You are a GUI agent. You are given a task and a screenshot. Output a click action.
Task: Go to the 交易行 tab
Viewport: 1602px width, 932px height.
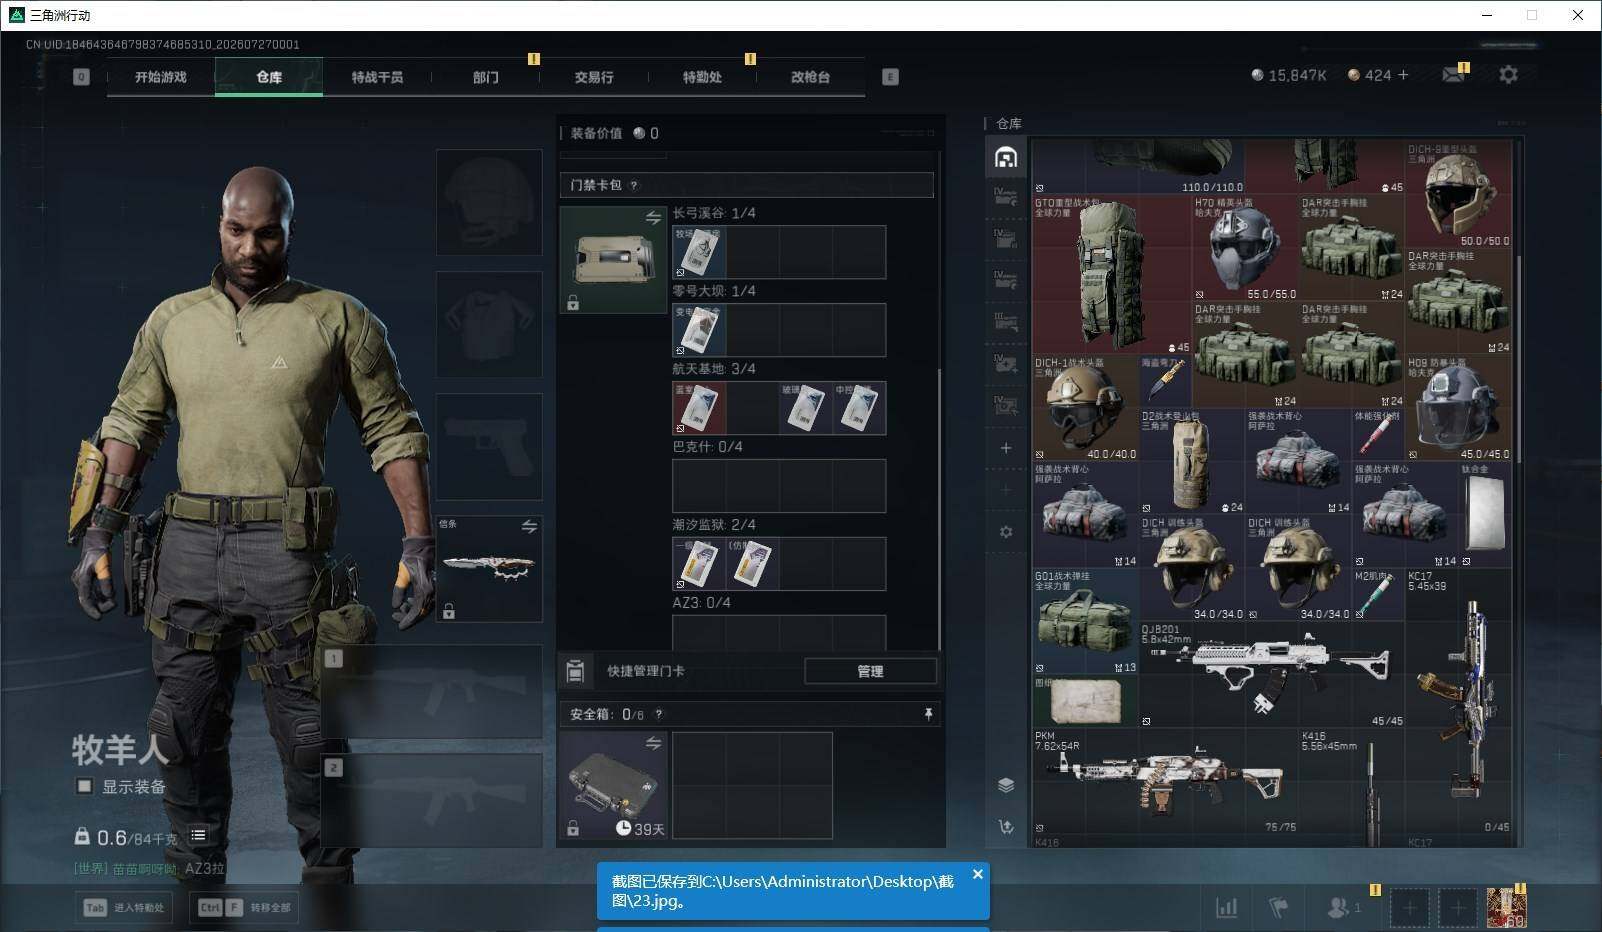tap(594, 77)
